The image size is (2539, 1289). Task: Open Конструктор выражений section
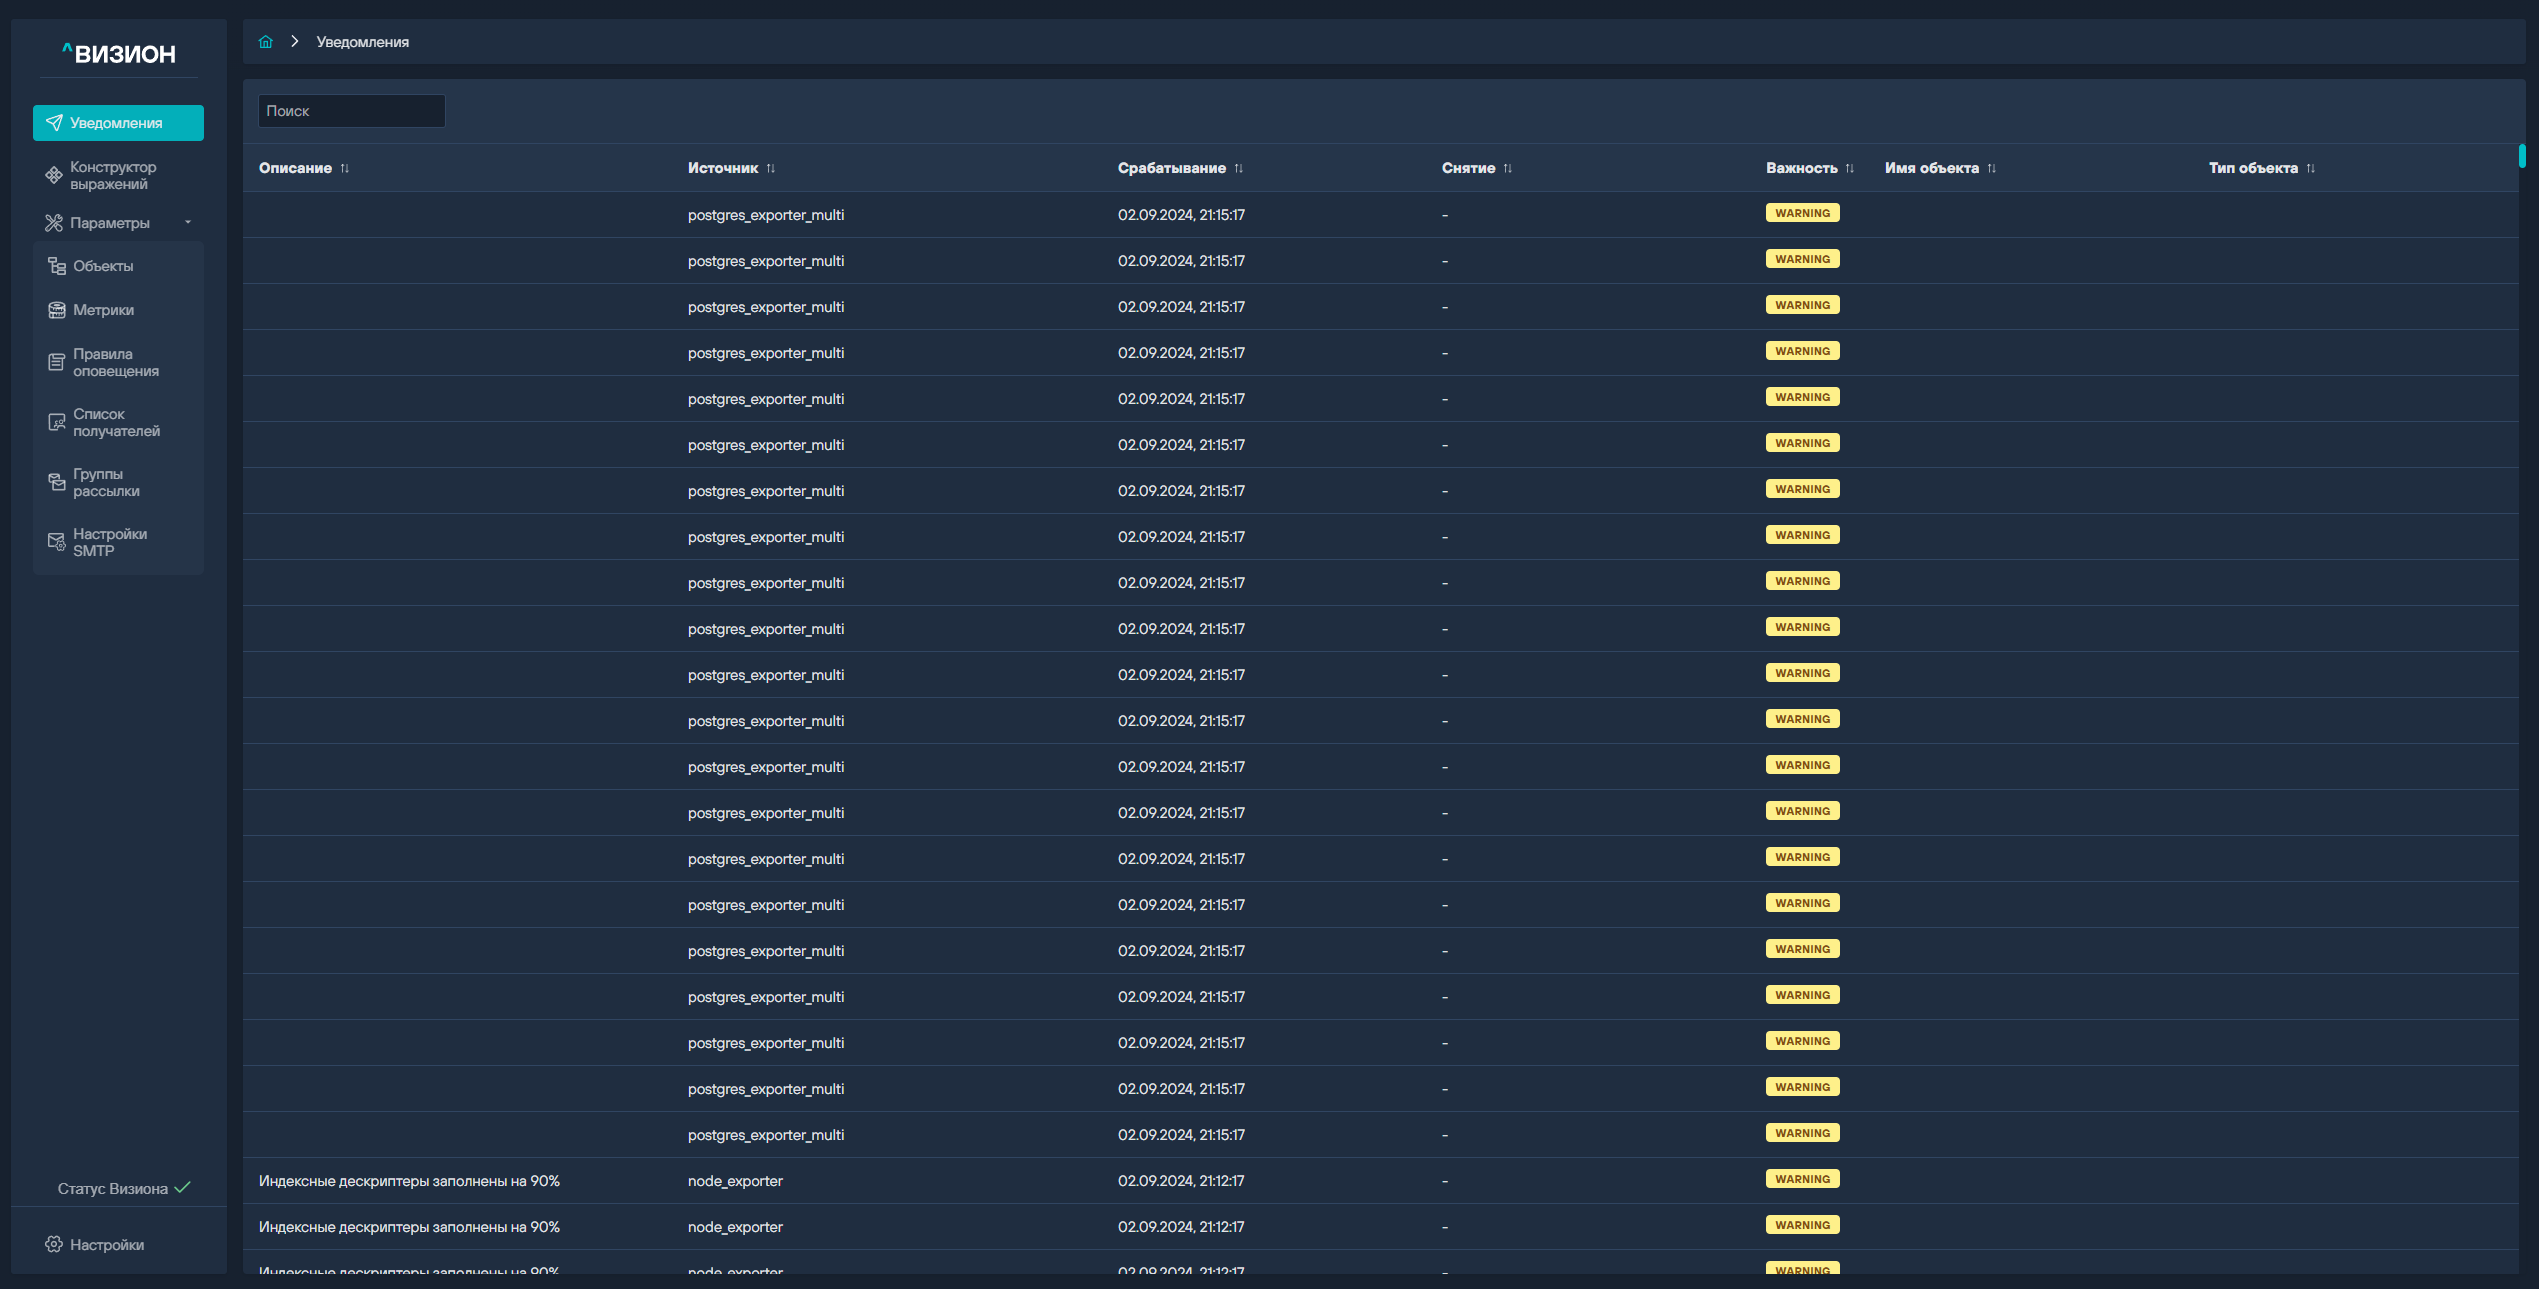[112, 175]
